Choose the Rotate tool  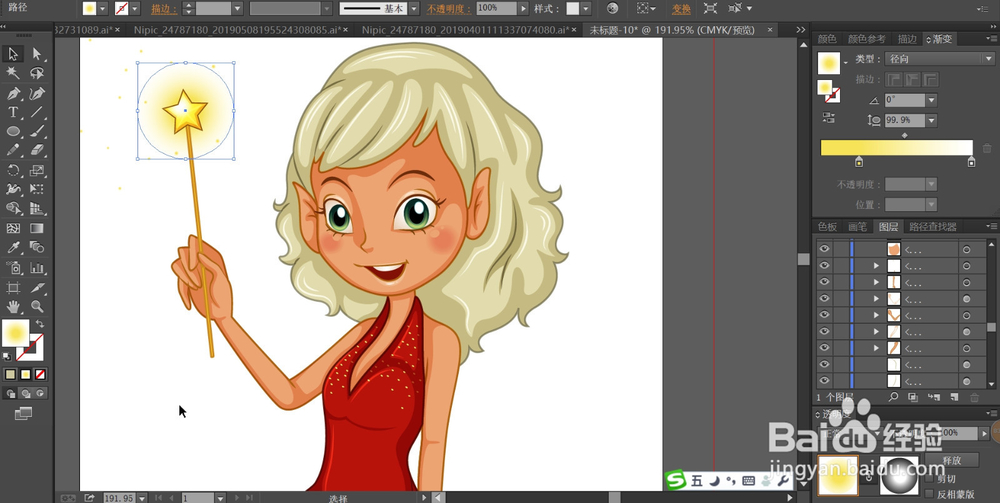pyautogui.click(x=13, y=170)
